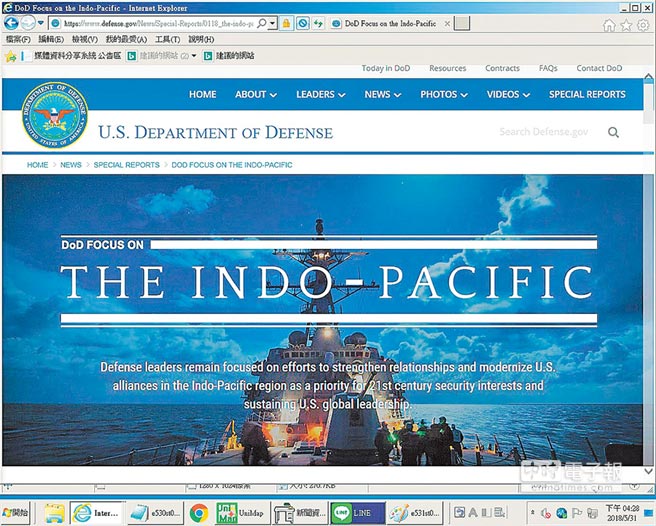Viewport: 656px width, 526px height.
Task: Open the 檔案(F) menu
Action: 18,39
